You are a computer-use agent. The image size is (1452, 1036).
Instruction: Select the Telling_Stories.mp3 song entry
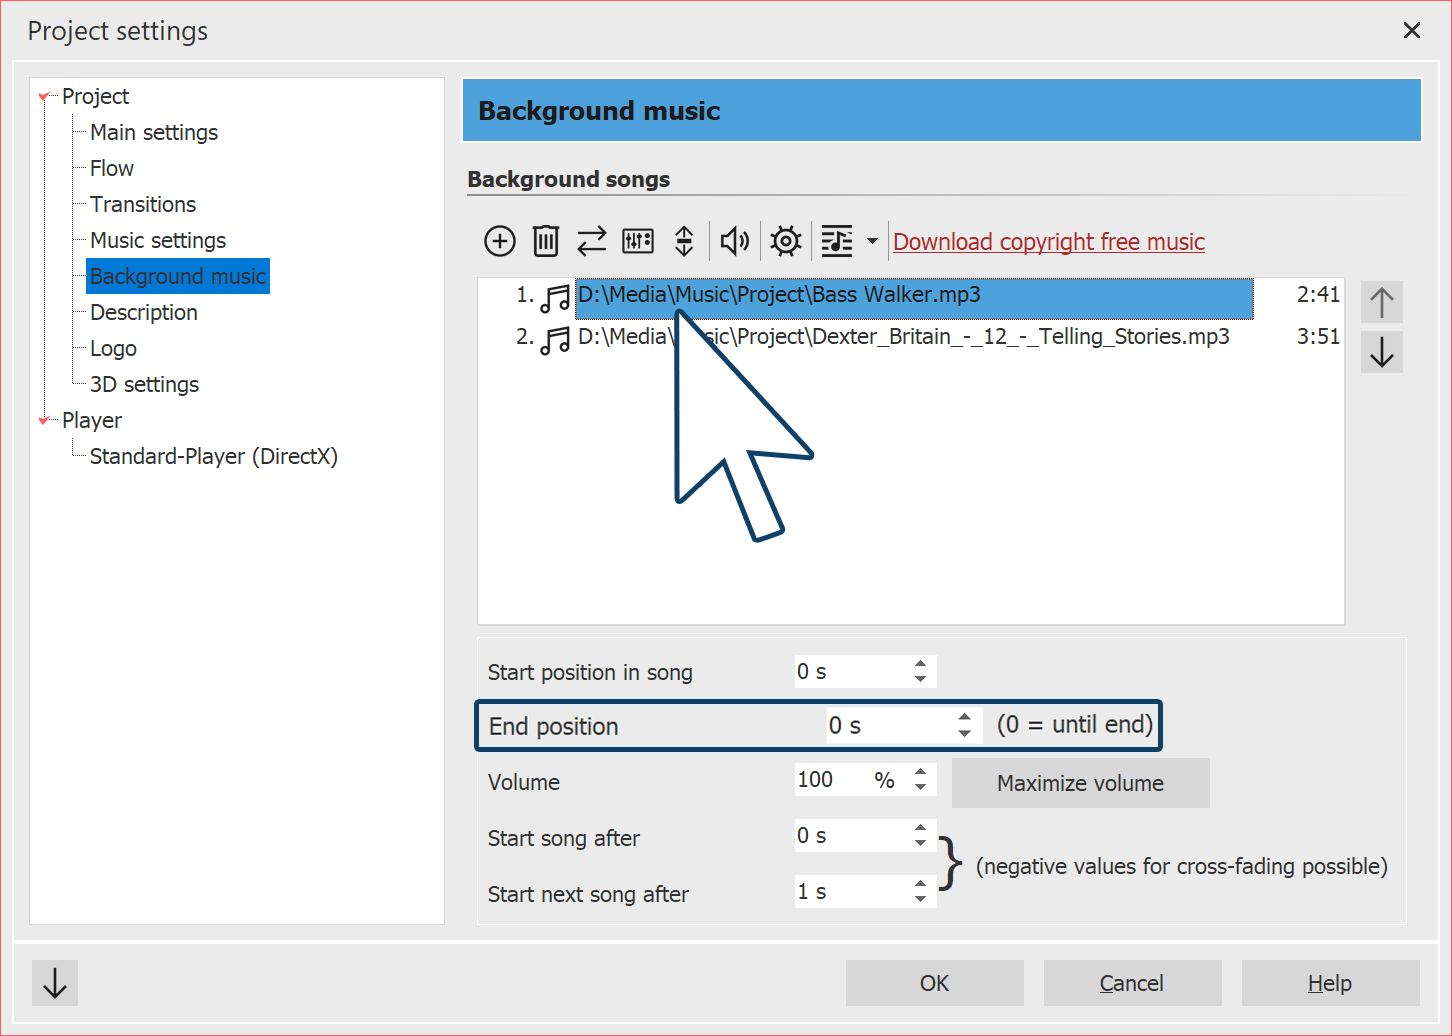coord(903,337)
